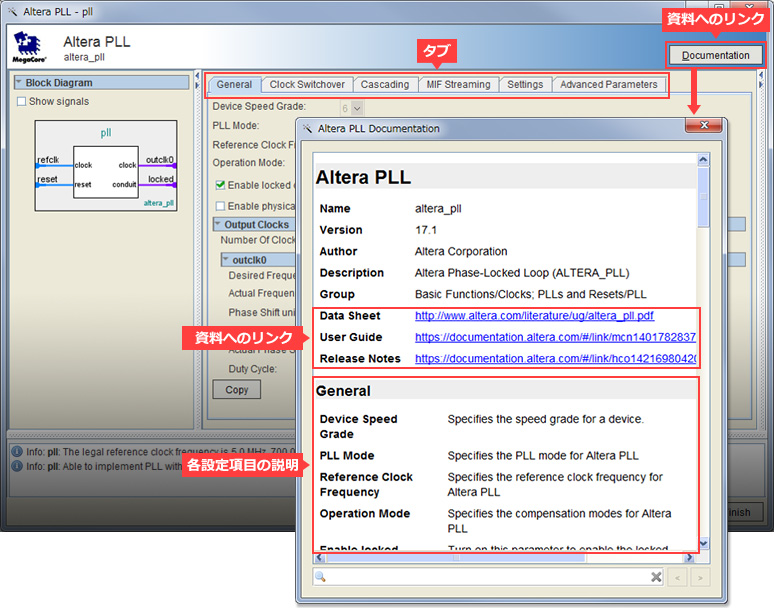
Task: Open the Advanced Parameters tab
Action: tap(609, 84)
